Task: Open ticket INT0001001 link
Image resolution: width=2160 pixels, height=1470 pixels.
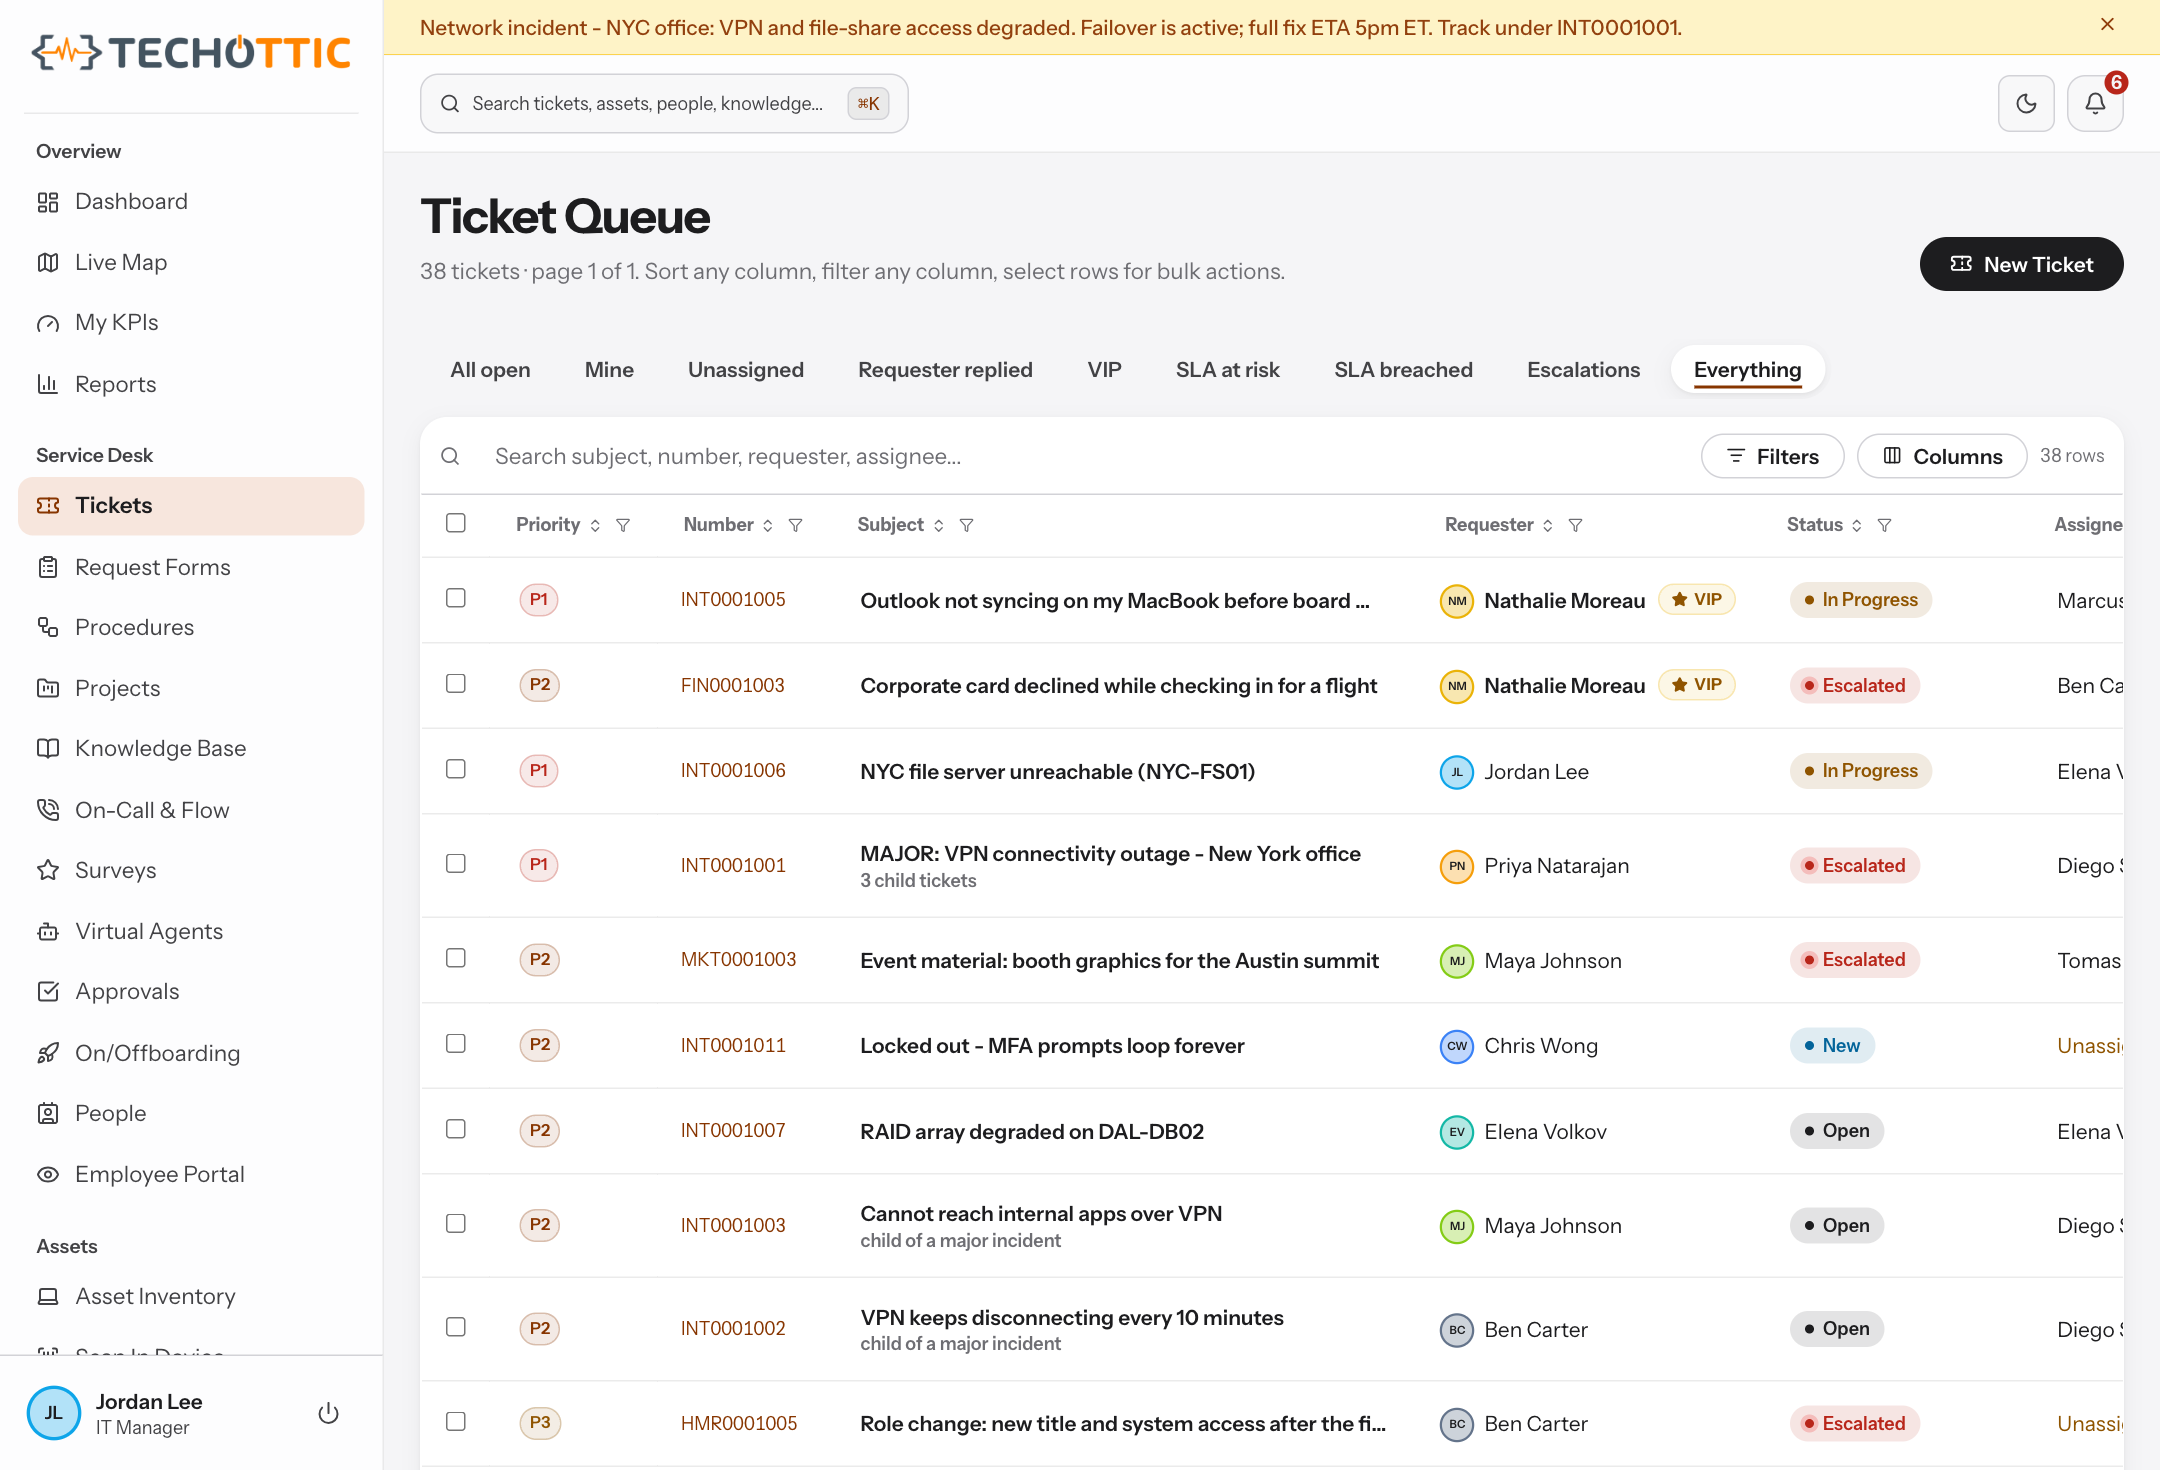Action: click(733, 865)
